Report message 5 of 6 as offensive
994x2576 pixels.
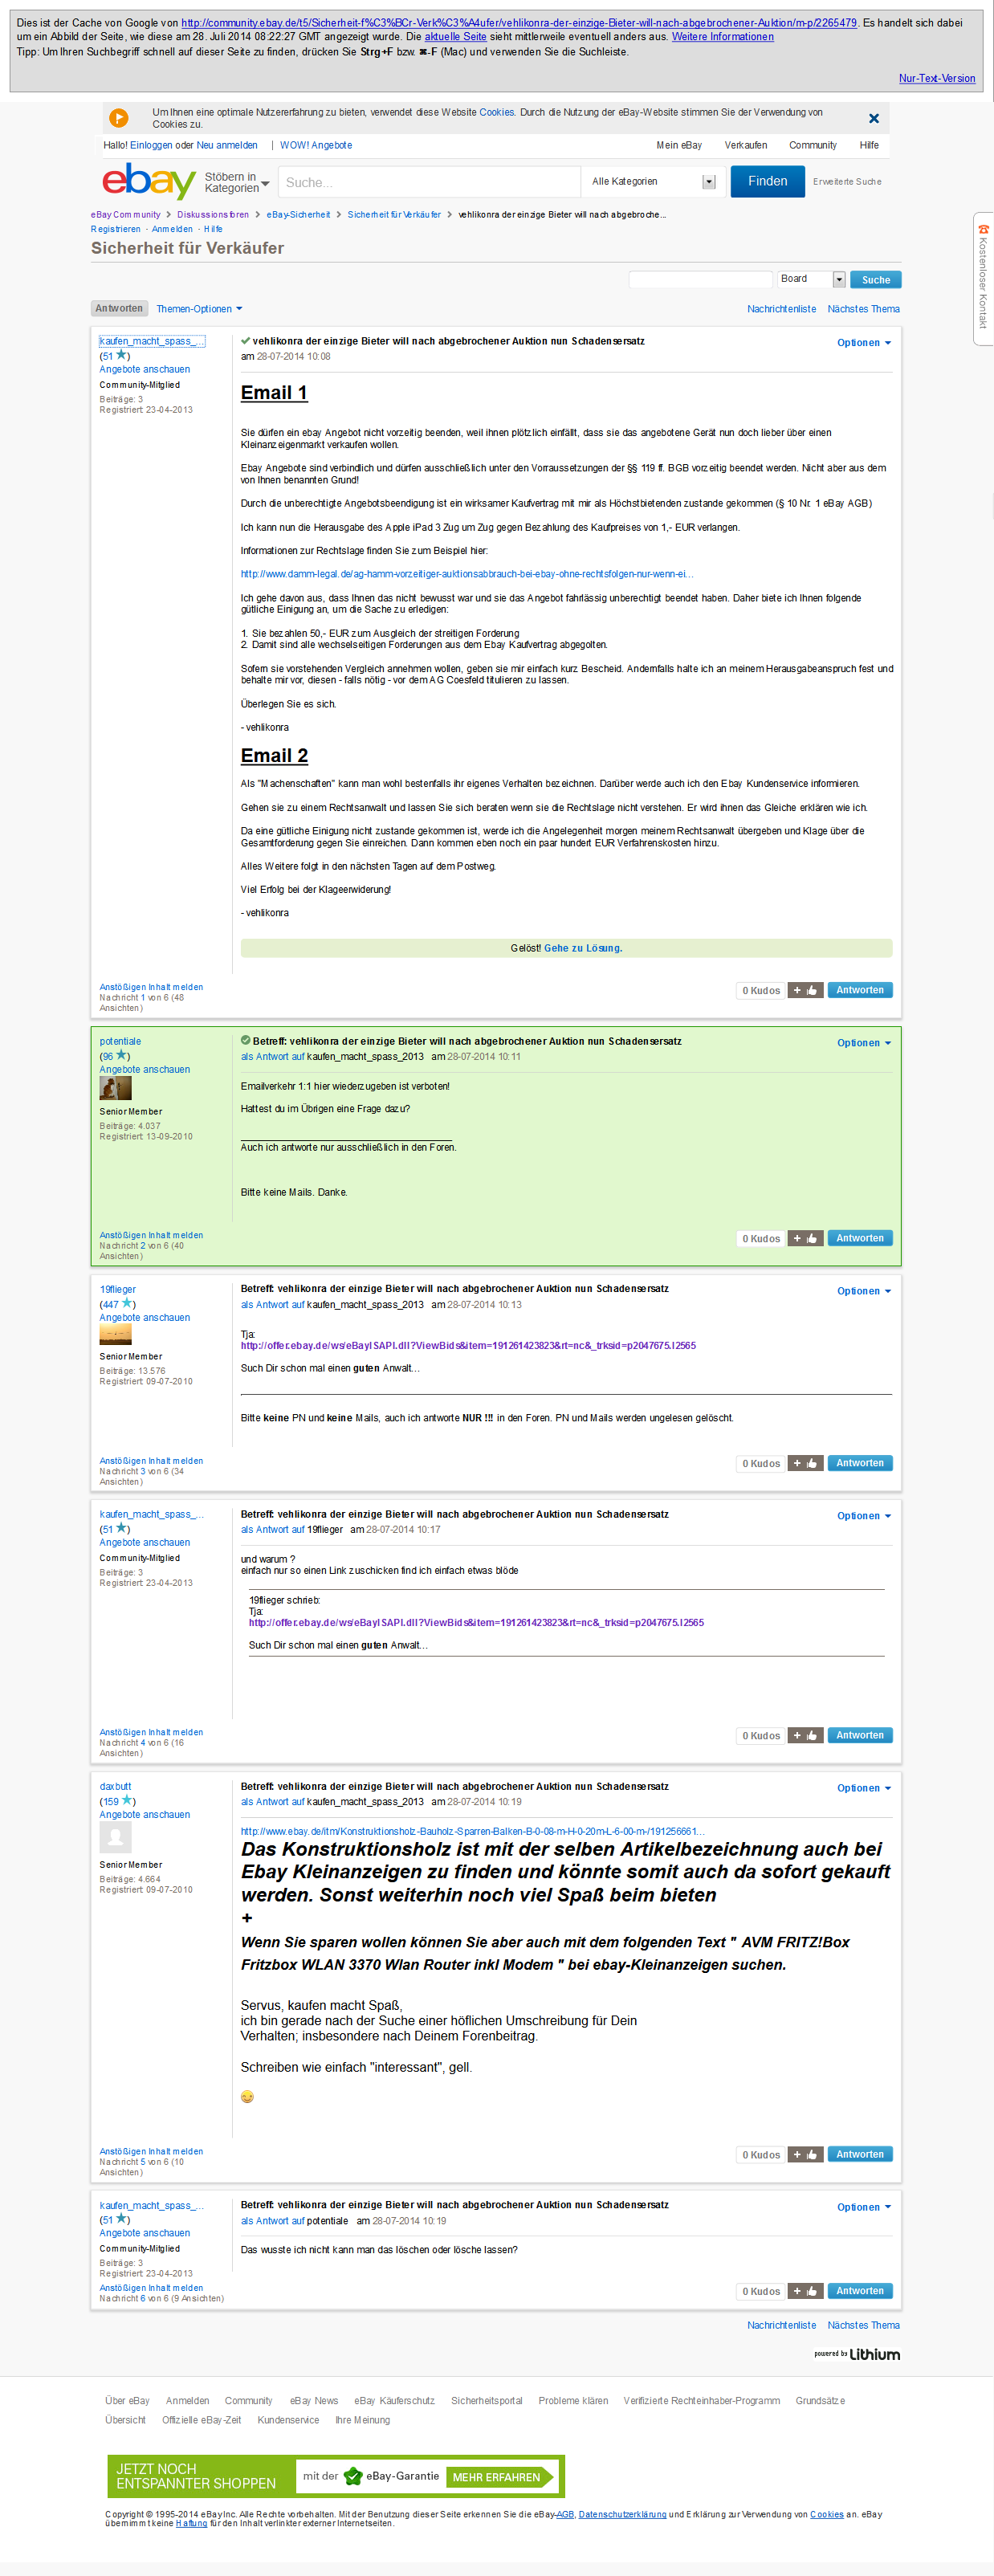click(151, 2151)
